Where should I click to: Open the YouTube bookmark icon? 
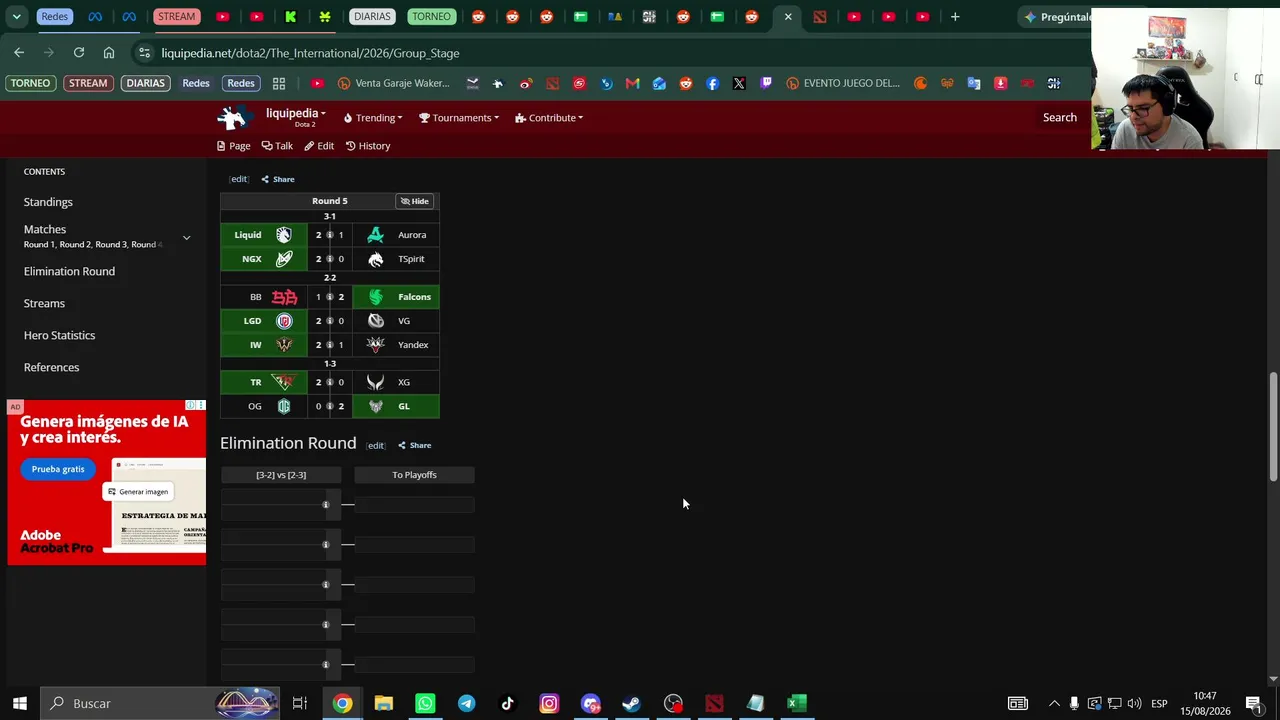[318, 83]
